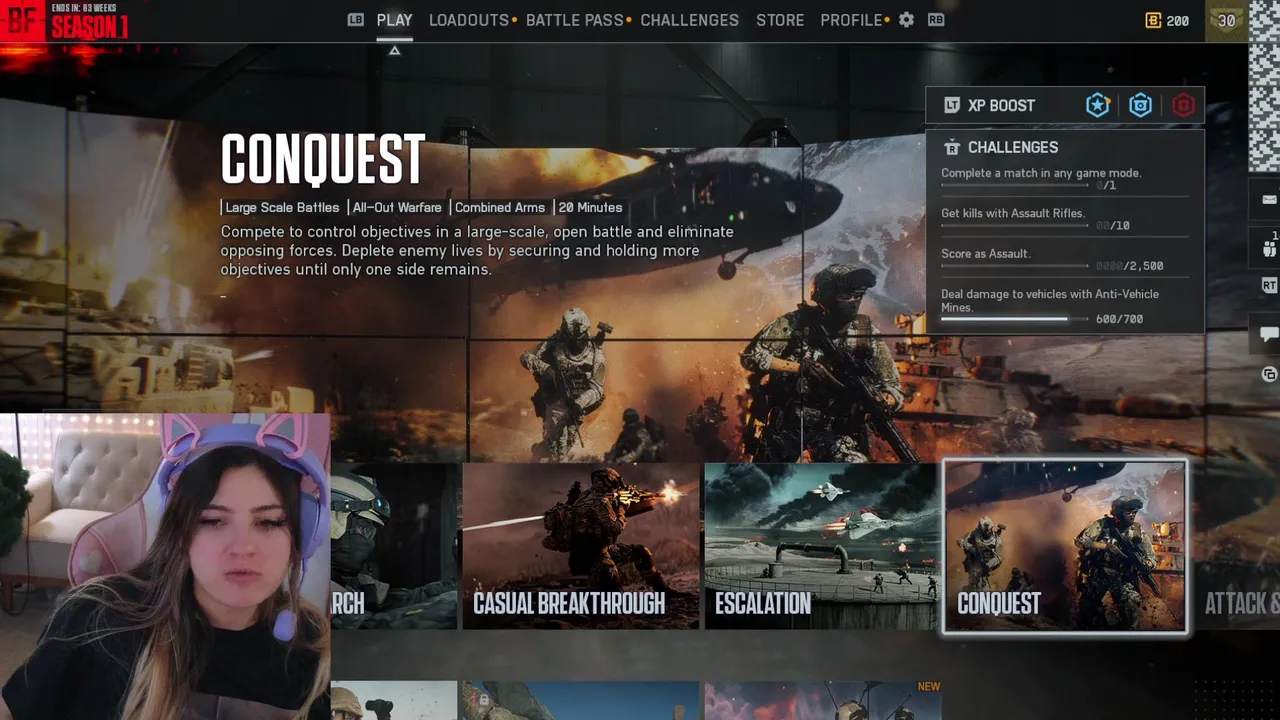The width and height of the screenshot is (1280, 720).
Task: Click the 'All-Out Warfare' tag
Action: [397, 208]
